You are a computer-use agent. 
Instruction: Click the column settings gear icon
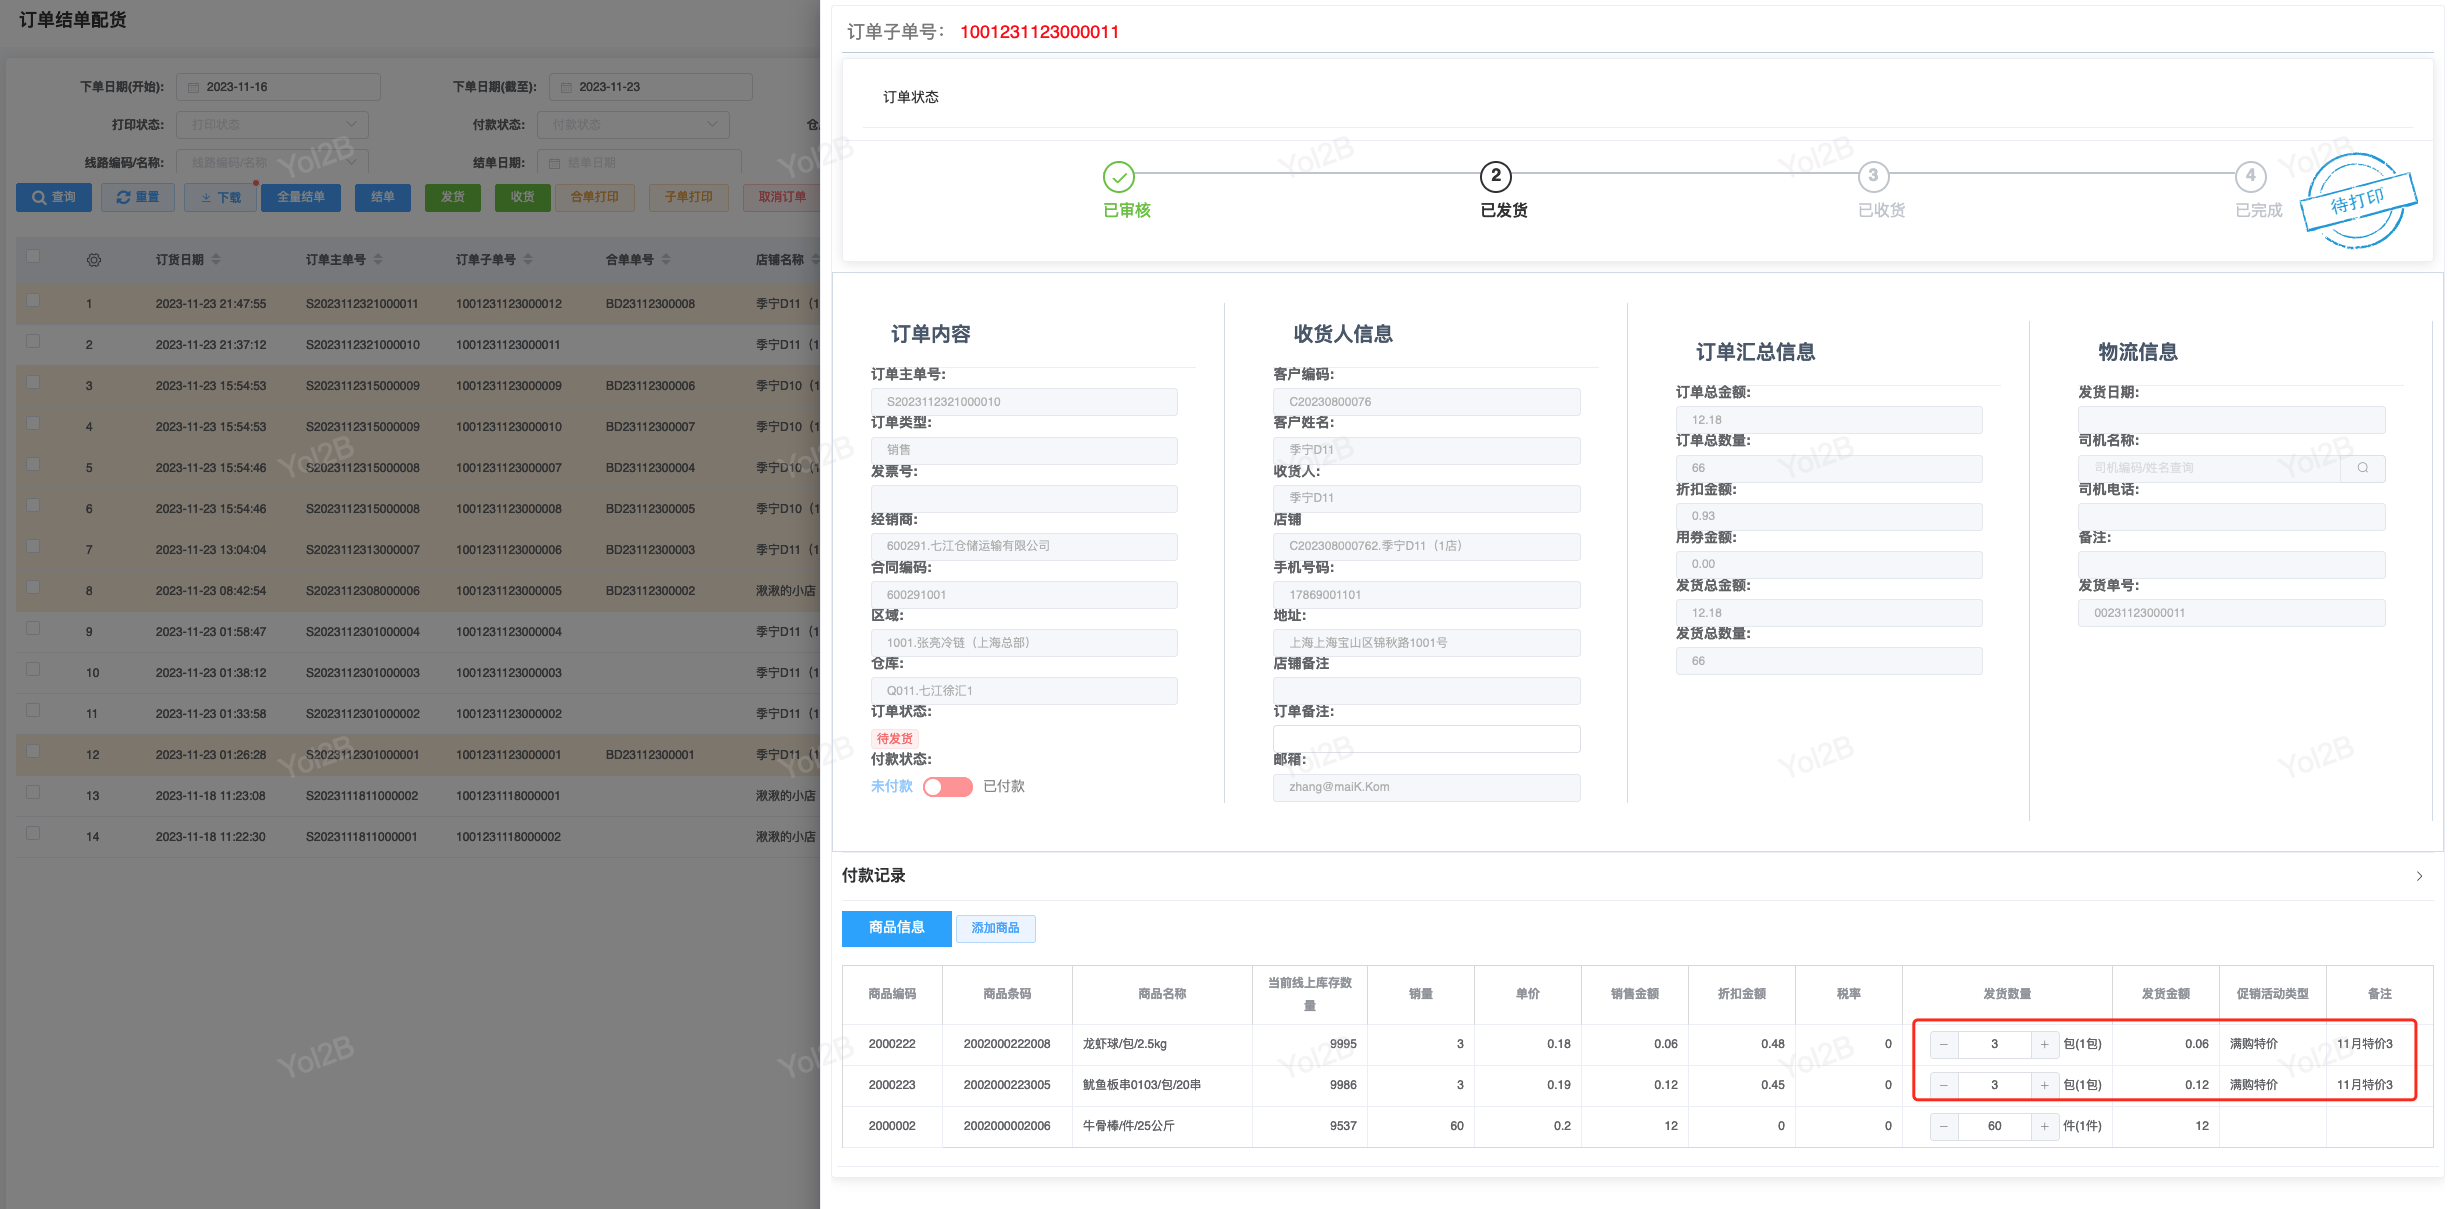(93, 260)
